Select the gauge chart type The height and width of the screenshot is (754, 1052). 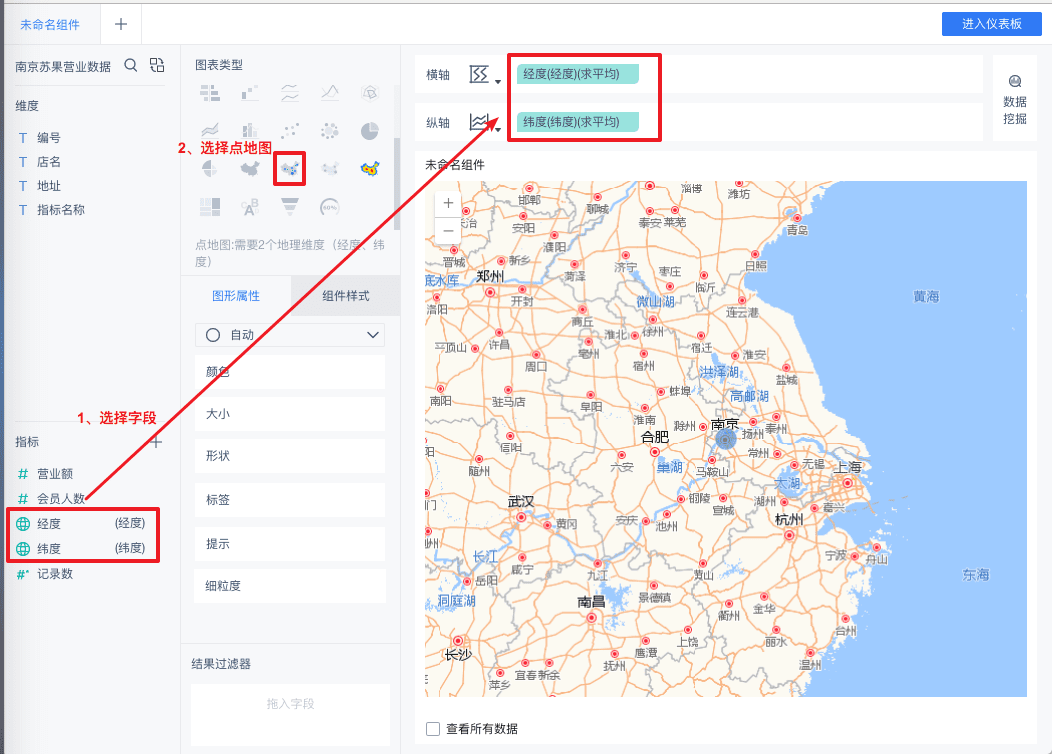pos(329,207)
